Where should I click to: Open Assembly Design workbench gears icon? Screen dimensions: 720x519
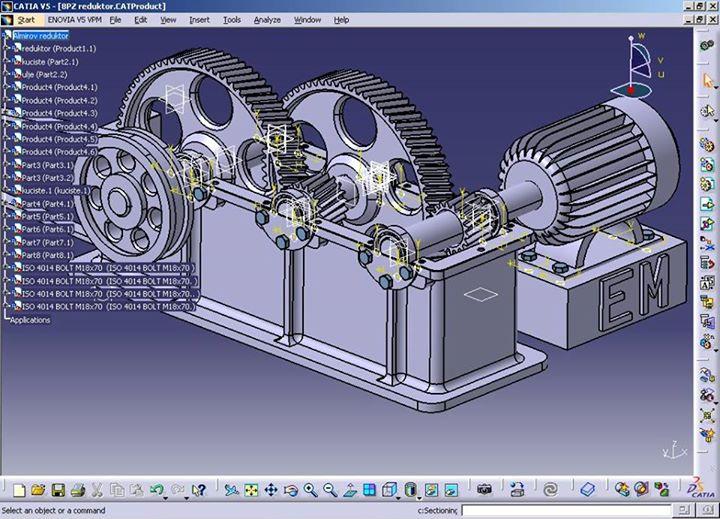[707, 45]
